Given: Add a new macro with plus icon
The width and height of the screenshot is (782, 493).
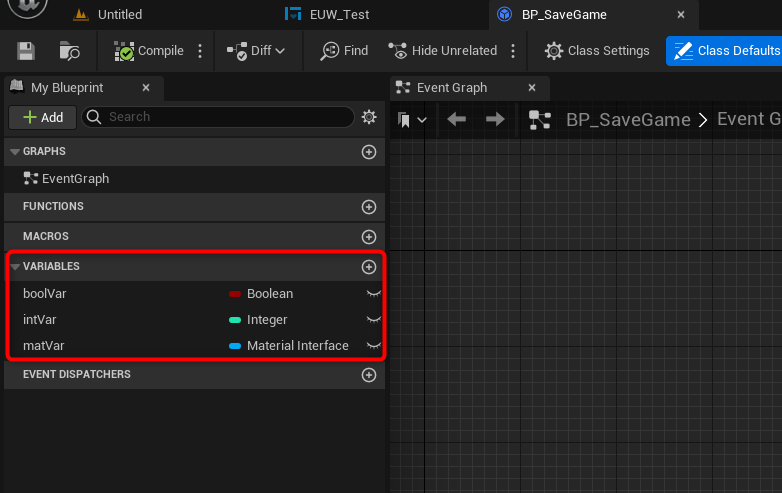Looking at the screenshot, I should point(369,237).
